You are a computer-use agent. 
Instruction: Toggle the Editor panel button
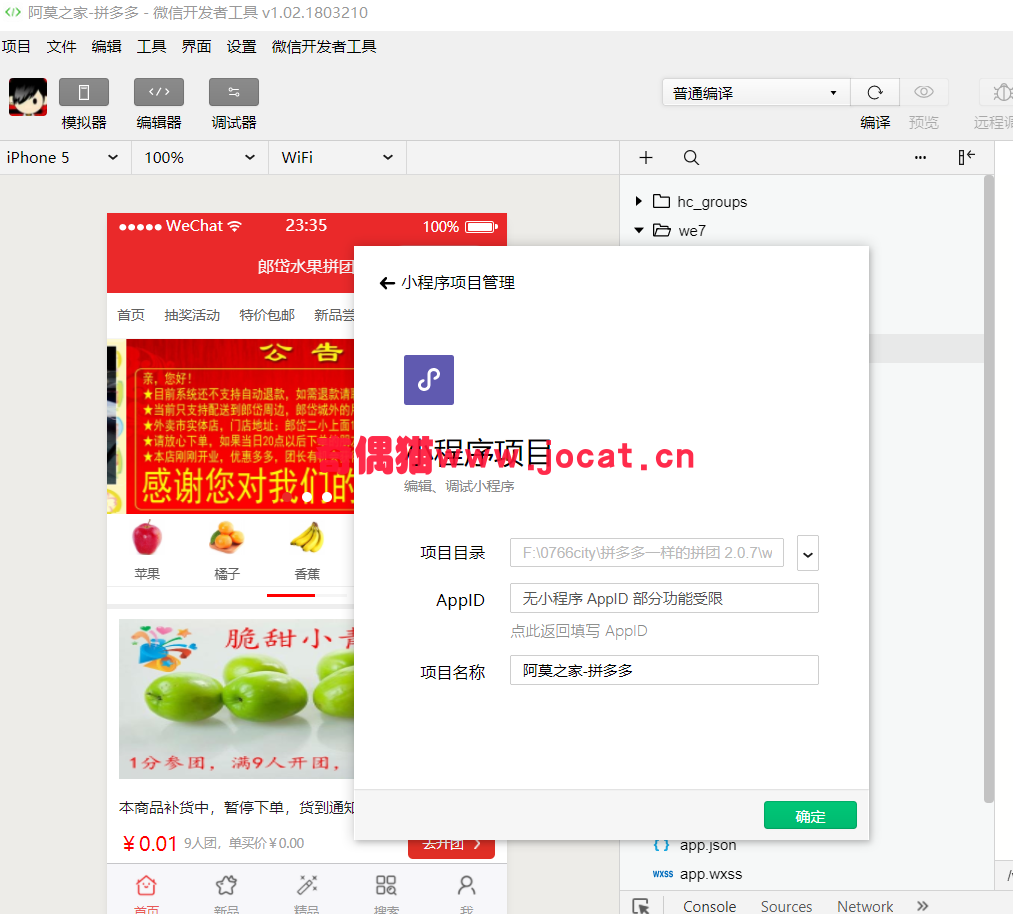click(x=159, y=92)
